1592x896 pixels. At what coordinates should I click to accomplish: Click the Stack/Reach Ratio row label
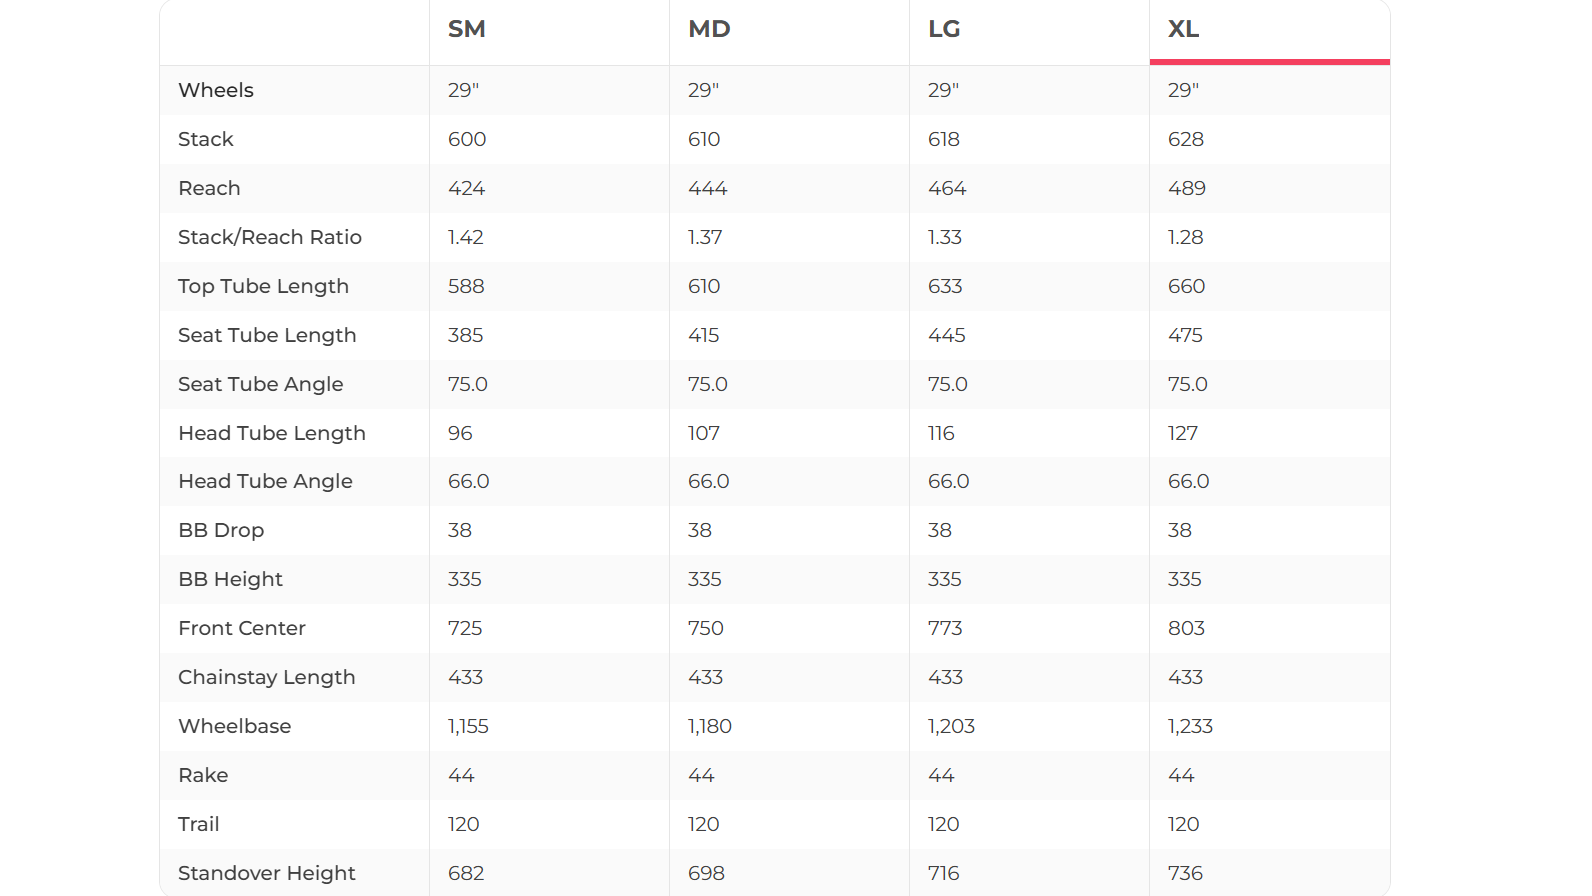[270, 237]
